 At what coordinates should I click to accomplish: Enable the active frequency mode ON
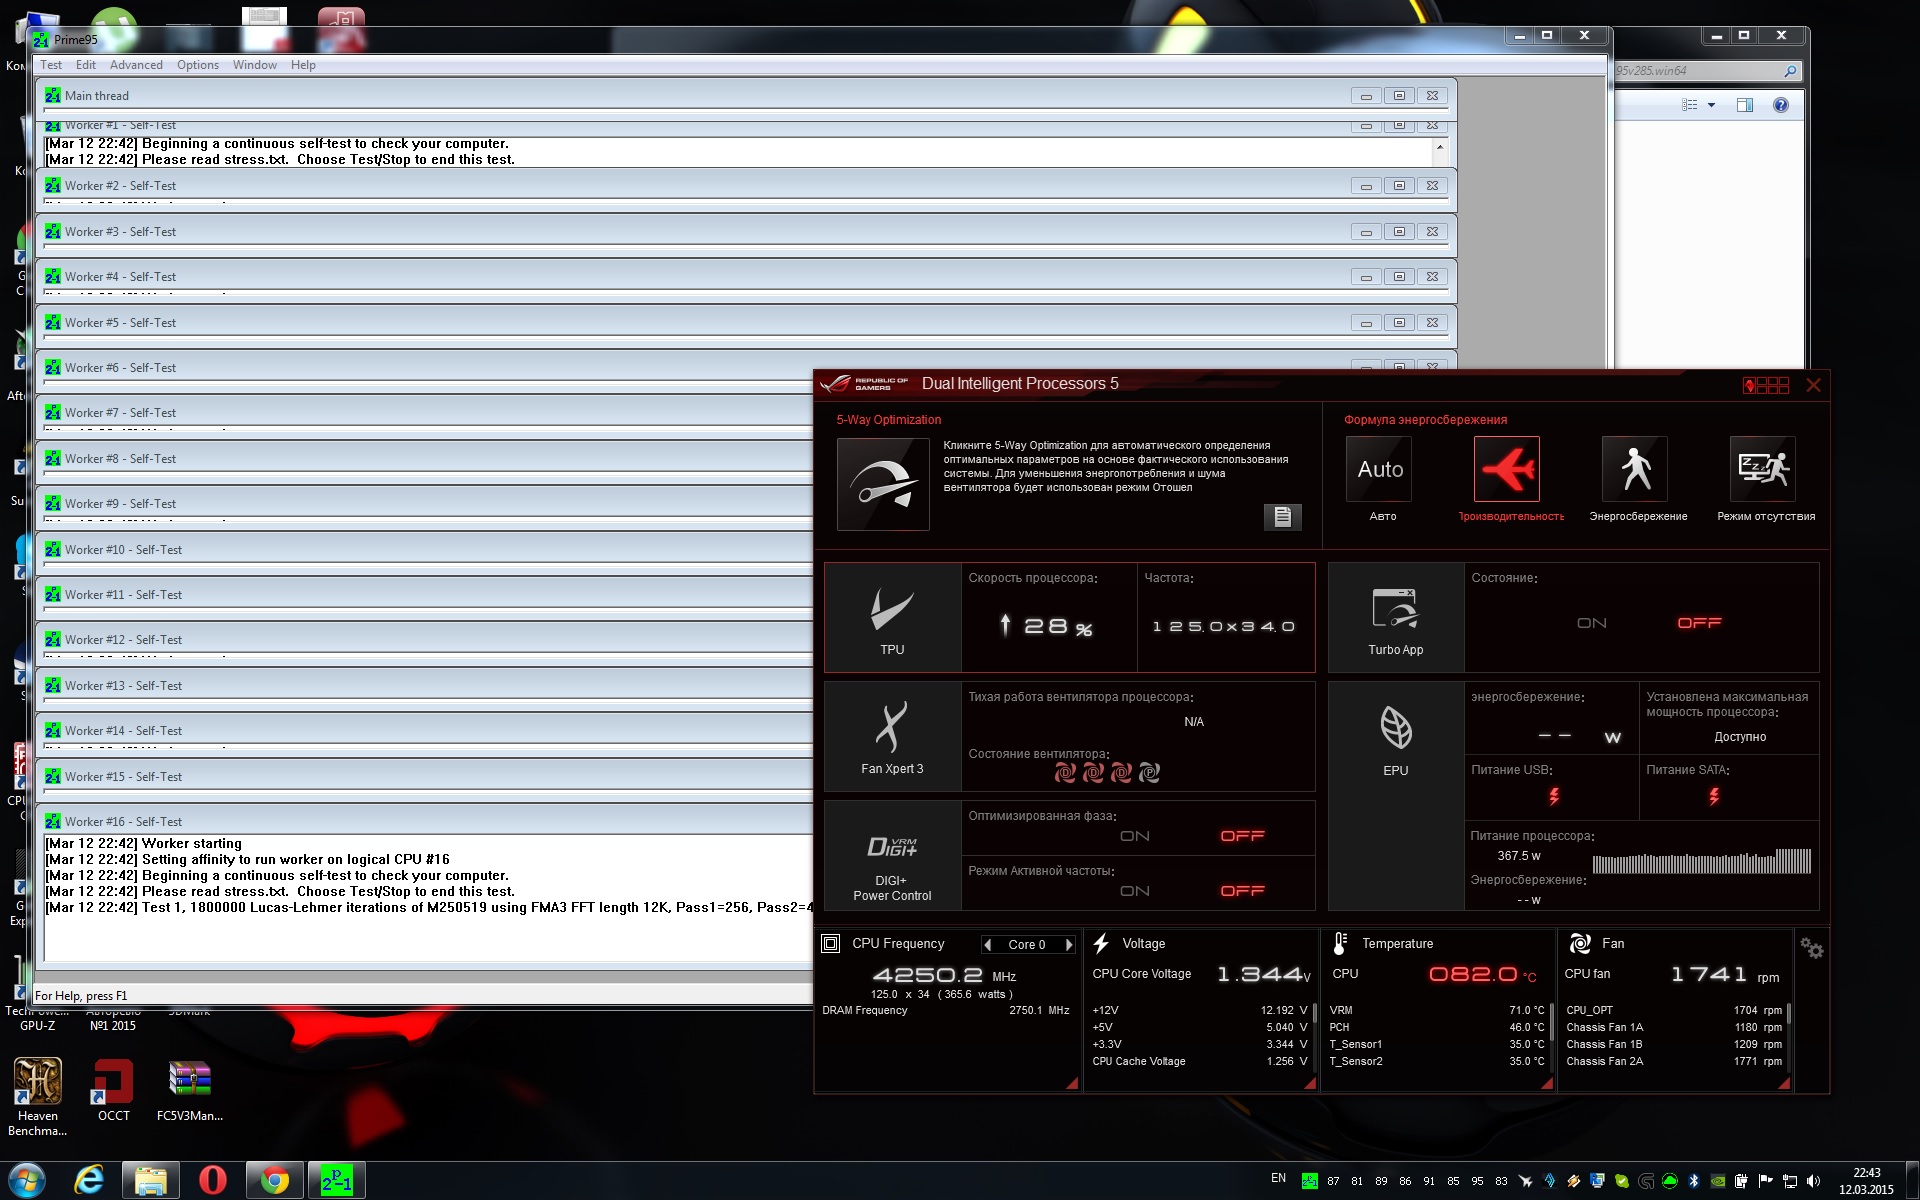[1134, 891]
